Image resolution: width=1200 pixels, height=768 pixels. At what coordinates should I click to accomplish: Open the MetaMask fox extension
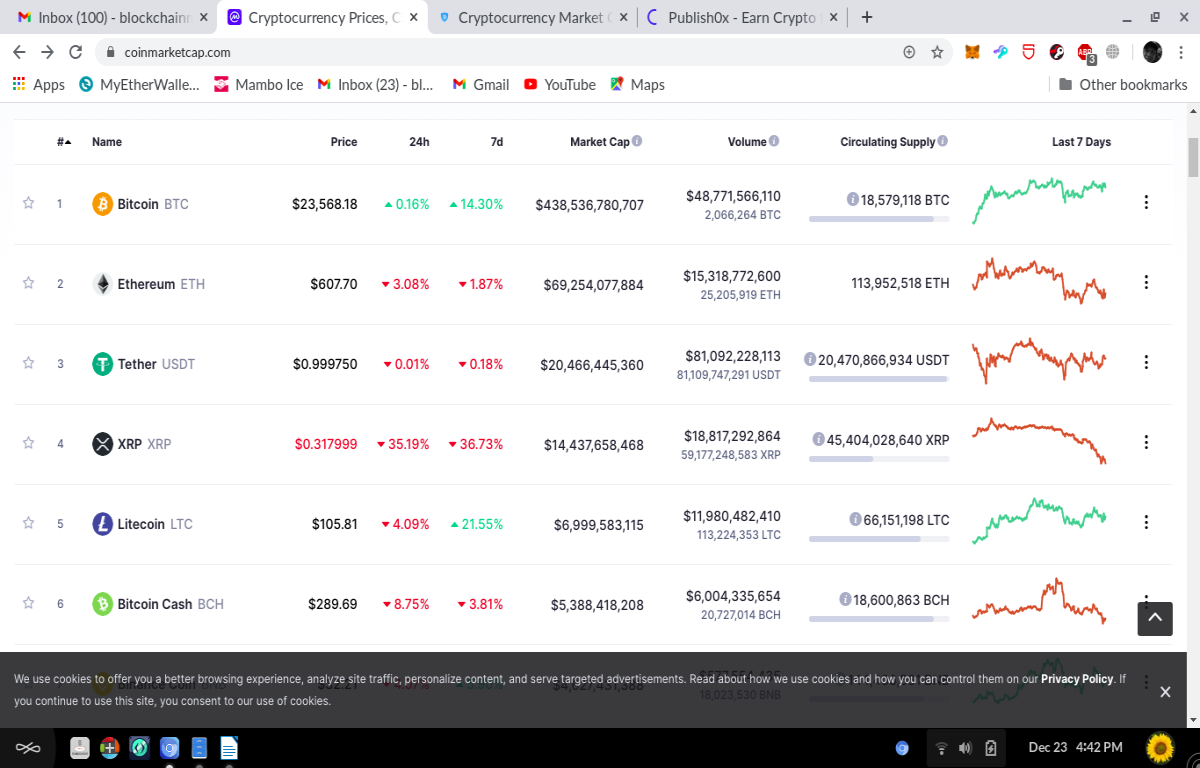pyautogui.click(x=972, y=52)
